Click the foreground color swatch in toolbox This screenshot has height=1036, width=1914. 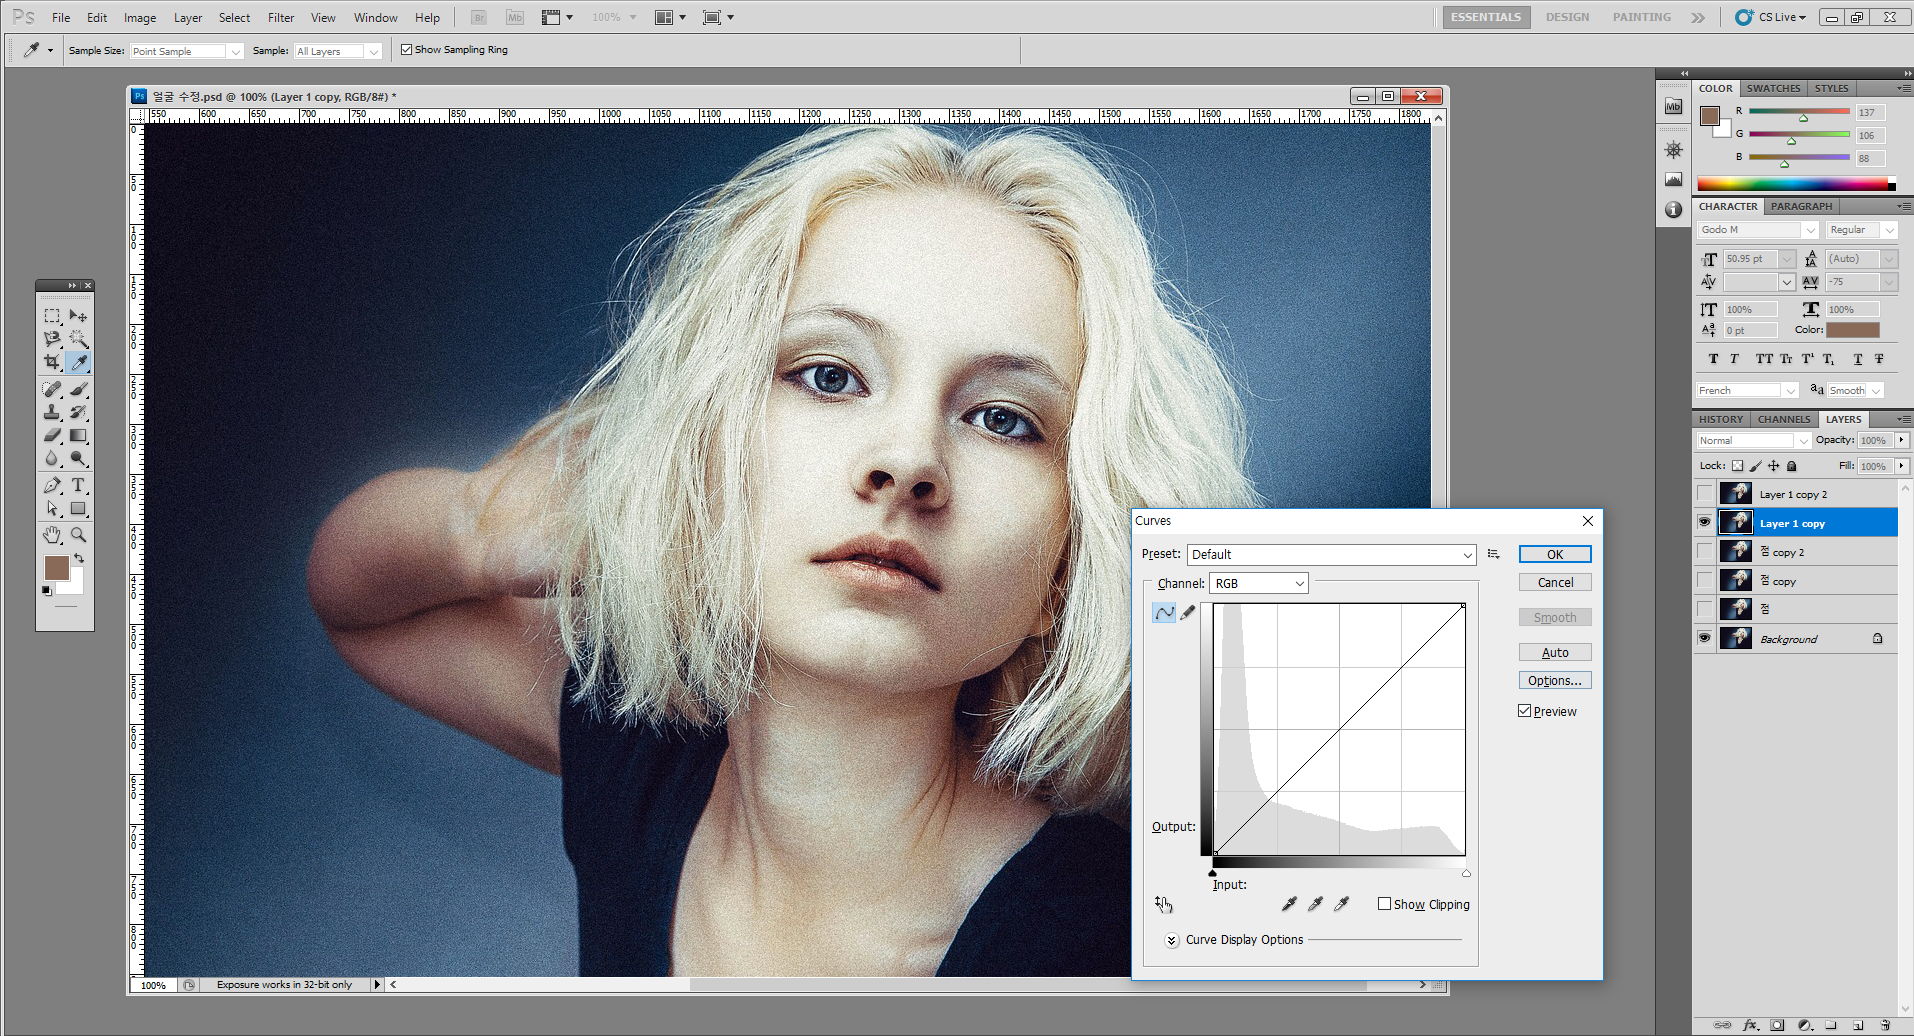pyautogui.click(x=56, y=568)
